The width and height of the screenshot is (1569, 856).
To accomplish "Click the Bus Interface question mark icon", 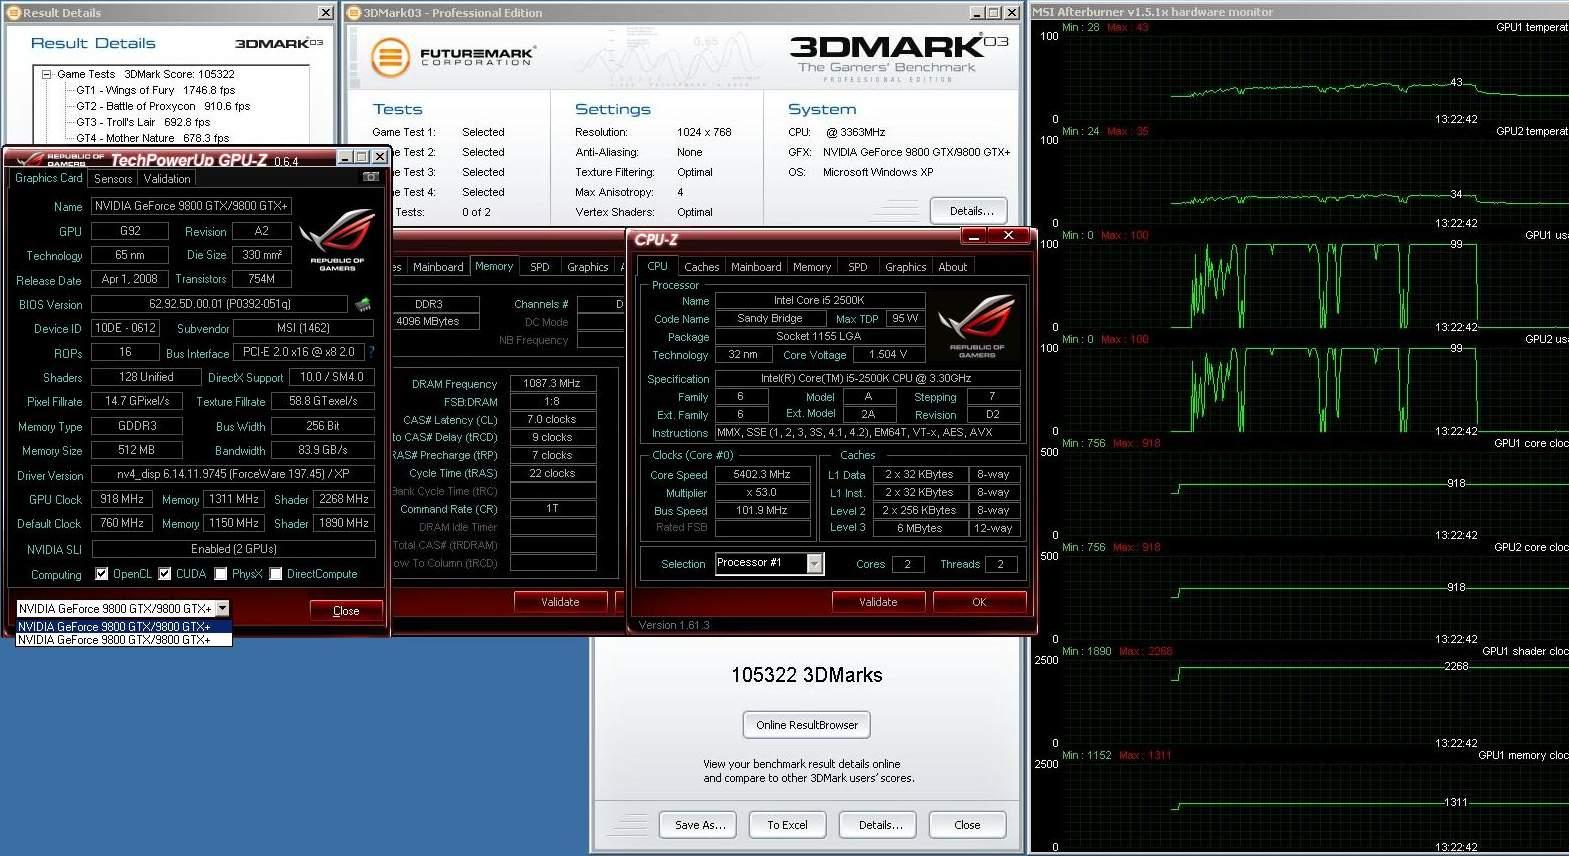I will [x=372, y=352].
